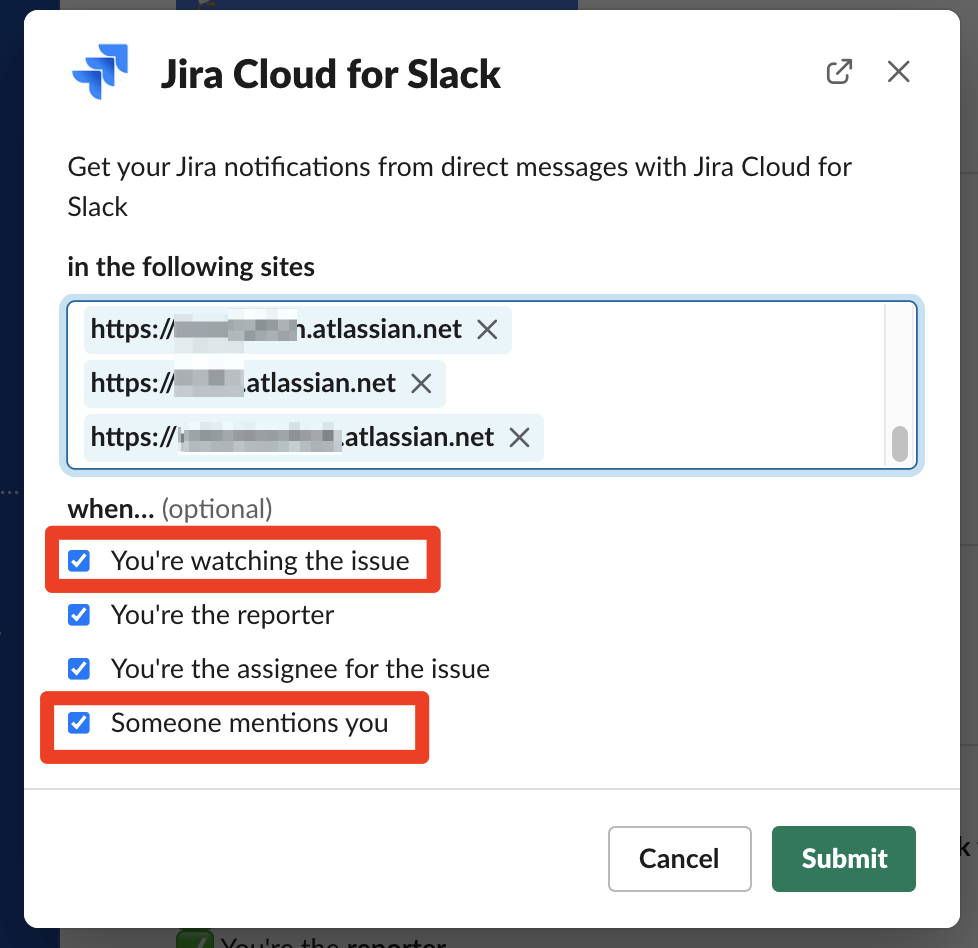The image size is (978, 948).
Task: Submit the Jira notification settings
Action: tap(844, 859)
